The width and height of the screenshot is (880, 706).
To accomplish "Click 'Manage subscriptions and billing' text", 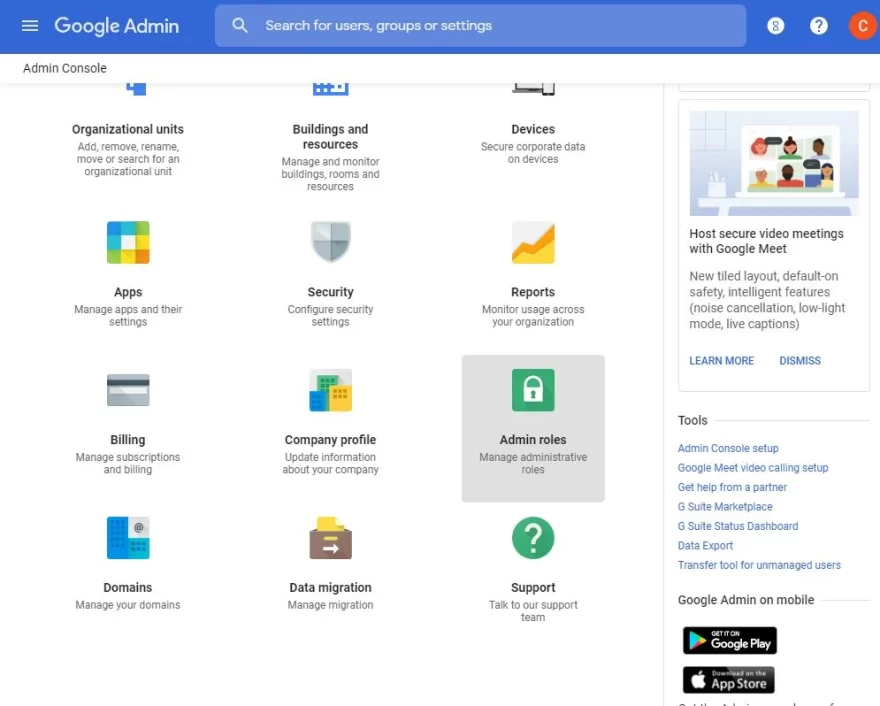I will 128,463.
